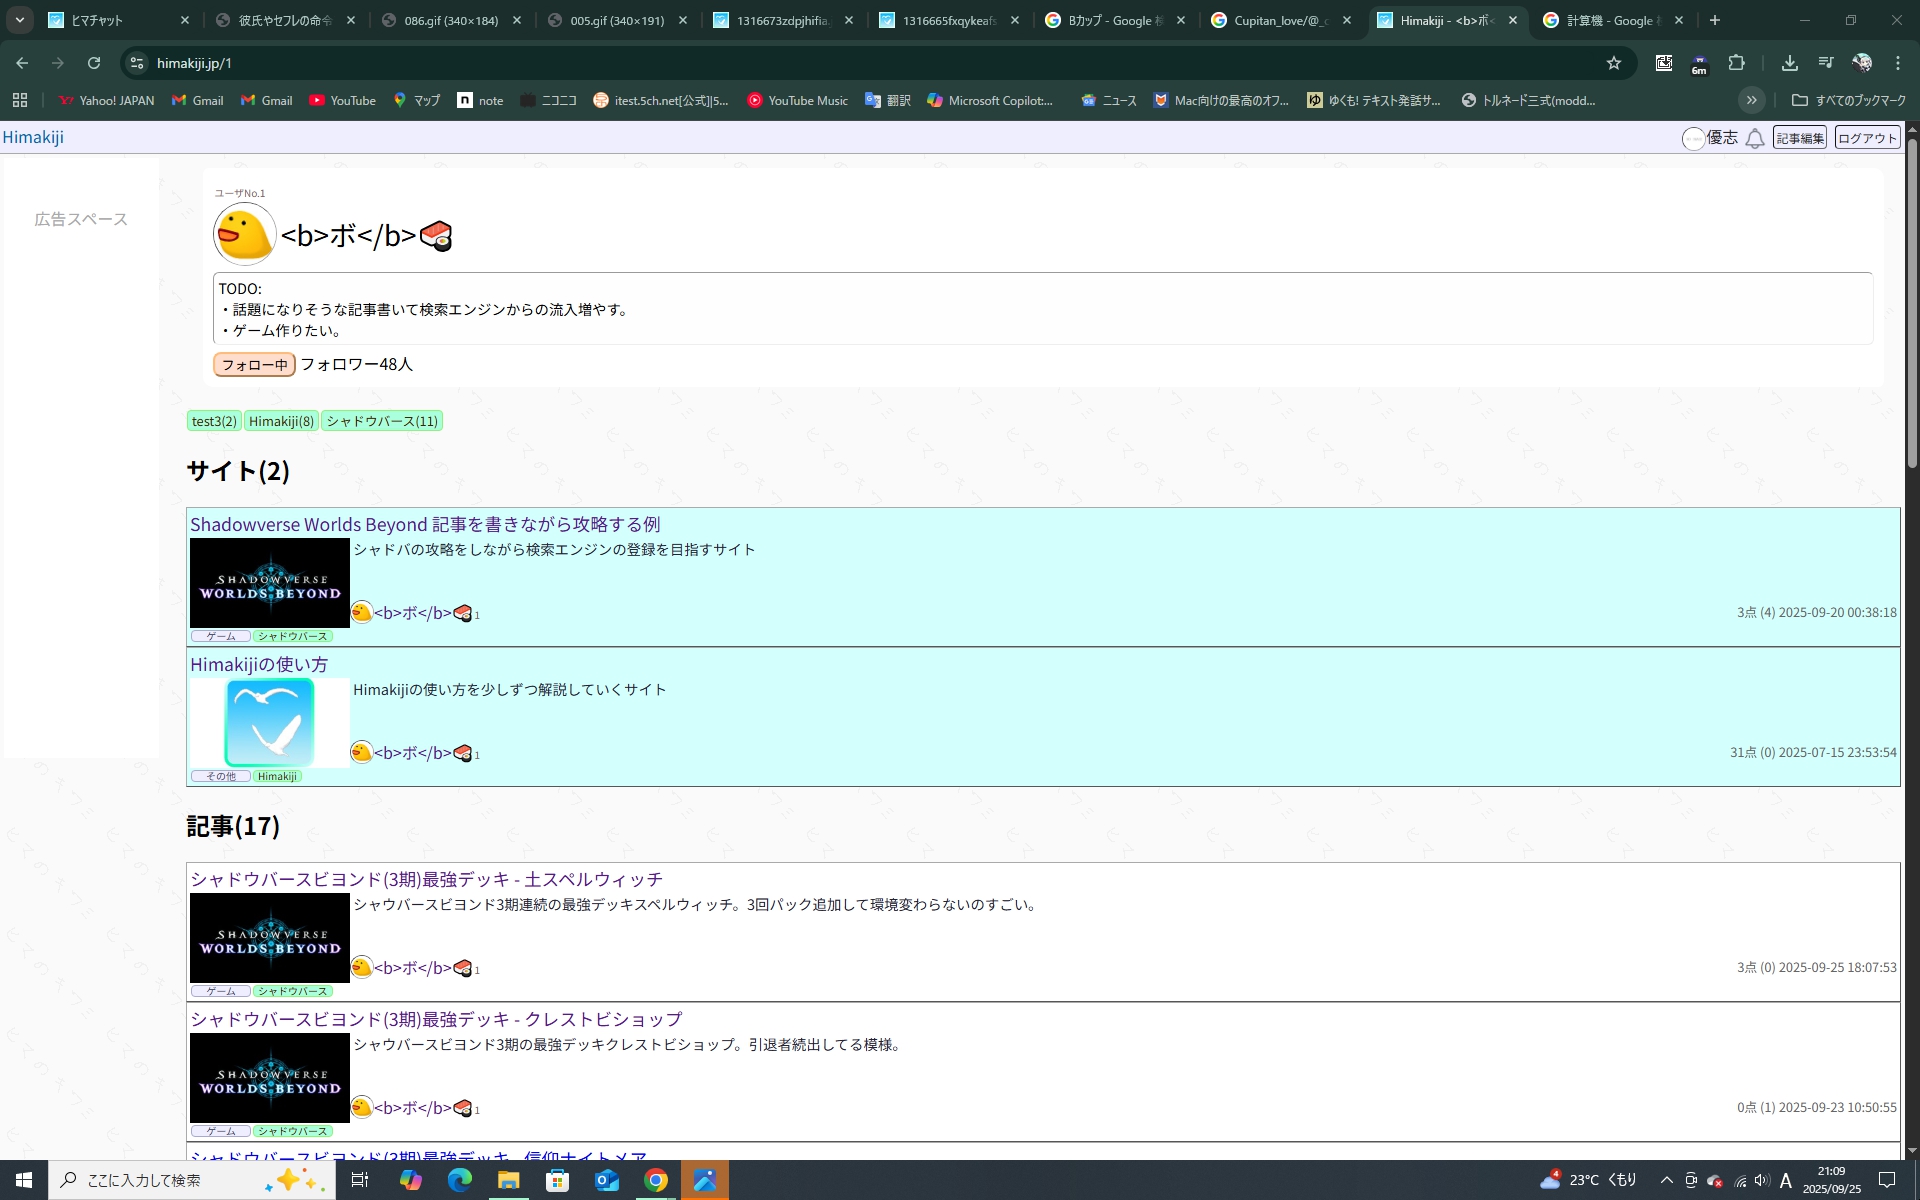Image resolution: width=1920 pixels, height=1200 pixels.
Task: Switch to the Bカップ Google tab
Action: tap(1116, 20)
